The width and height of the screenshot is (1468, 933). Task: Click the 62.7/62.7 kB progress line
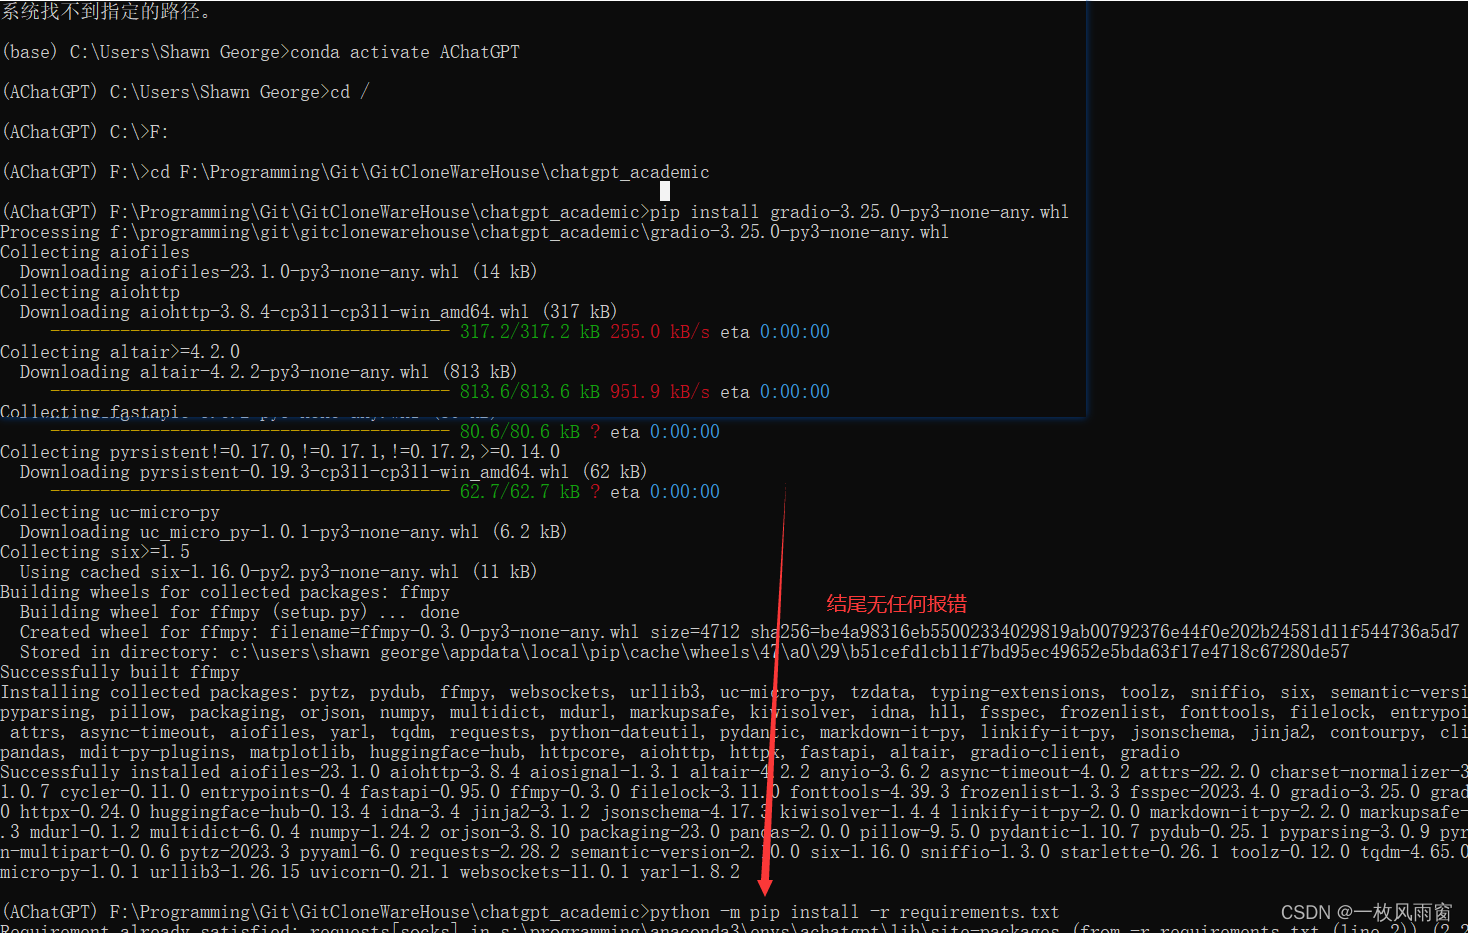point(385,492)
